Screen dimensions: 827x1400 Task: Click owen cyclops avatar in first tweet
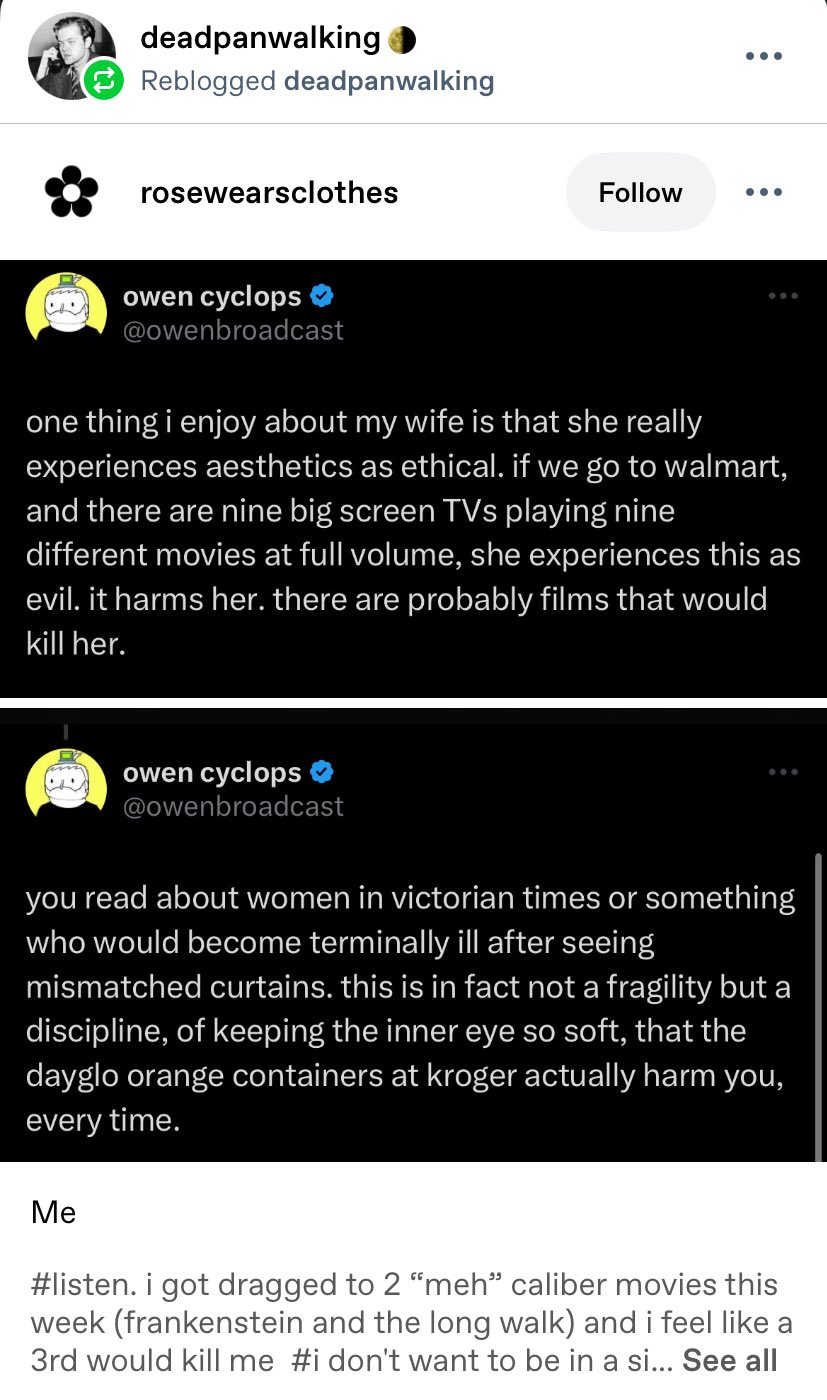point(65,308)
